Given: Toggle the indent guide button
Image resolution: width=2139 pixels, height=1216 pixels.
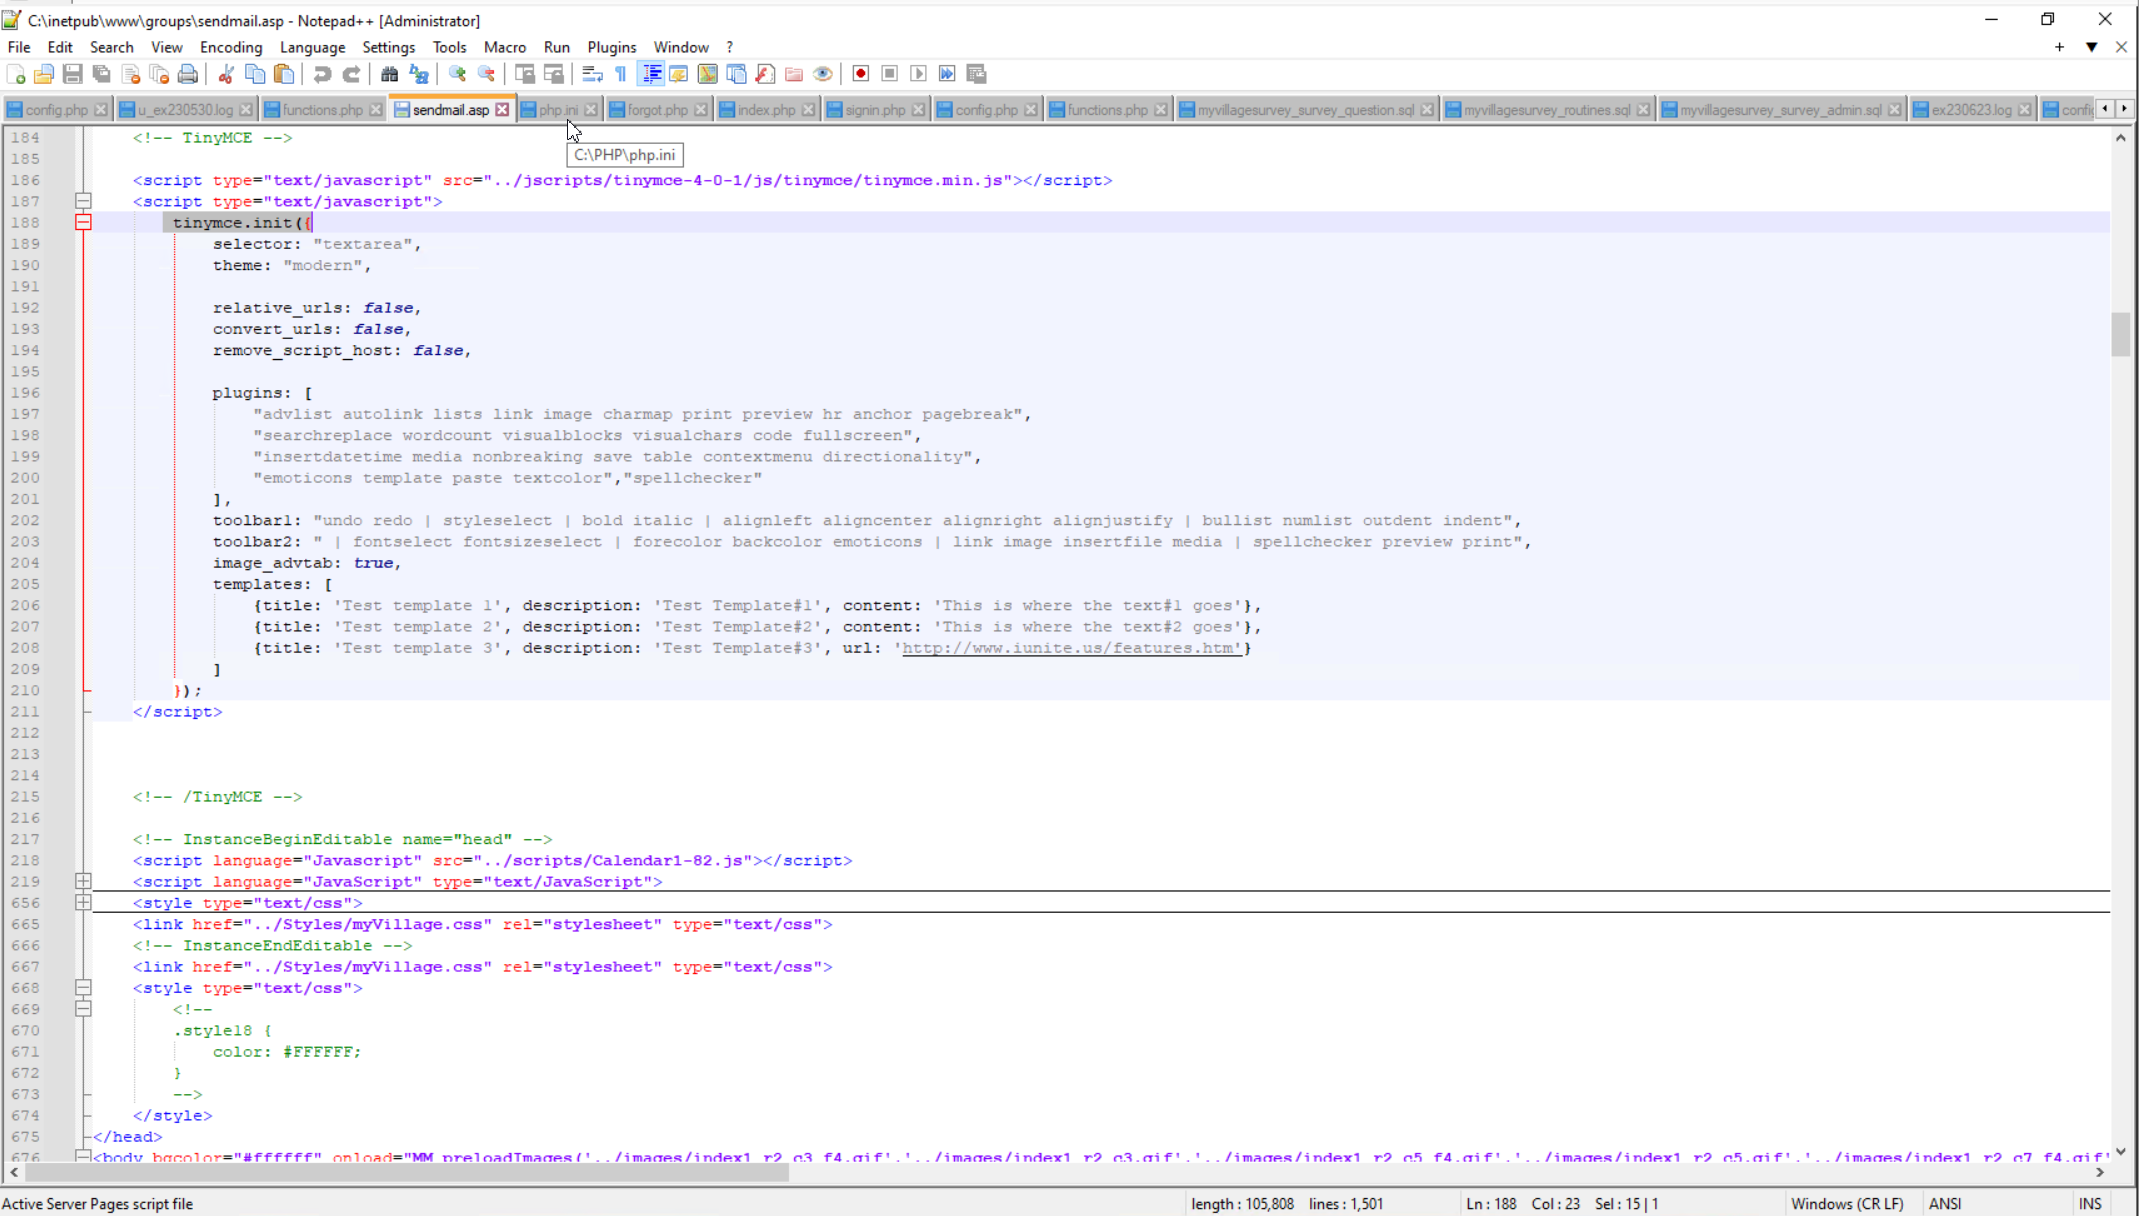Looking at the screenshot, I should pyautogui.click(x=651, y=74).
